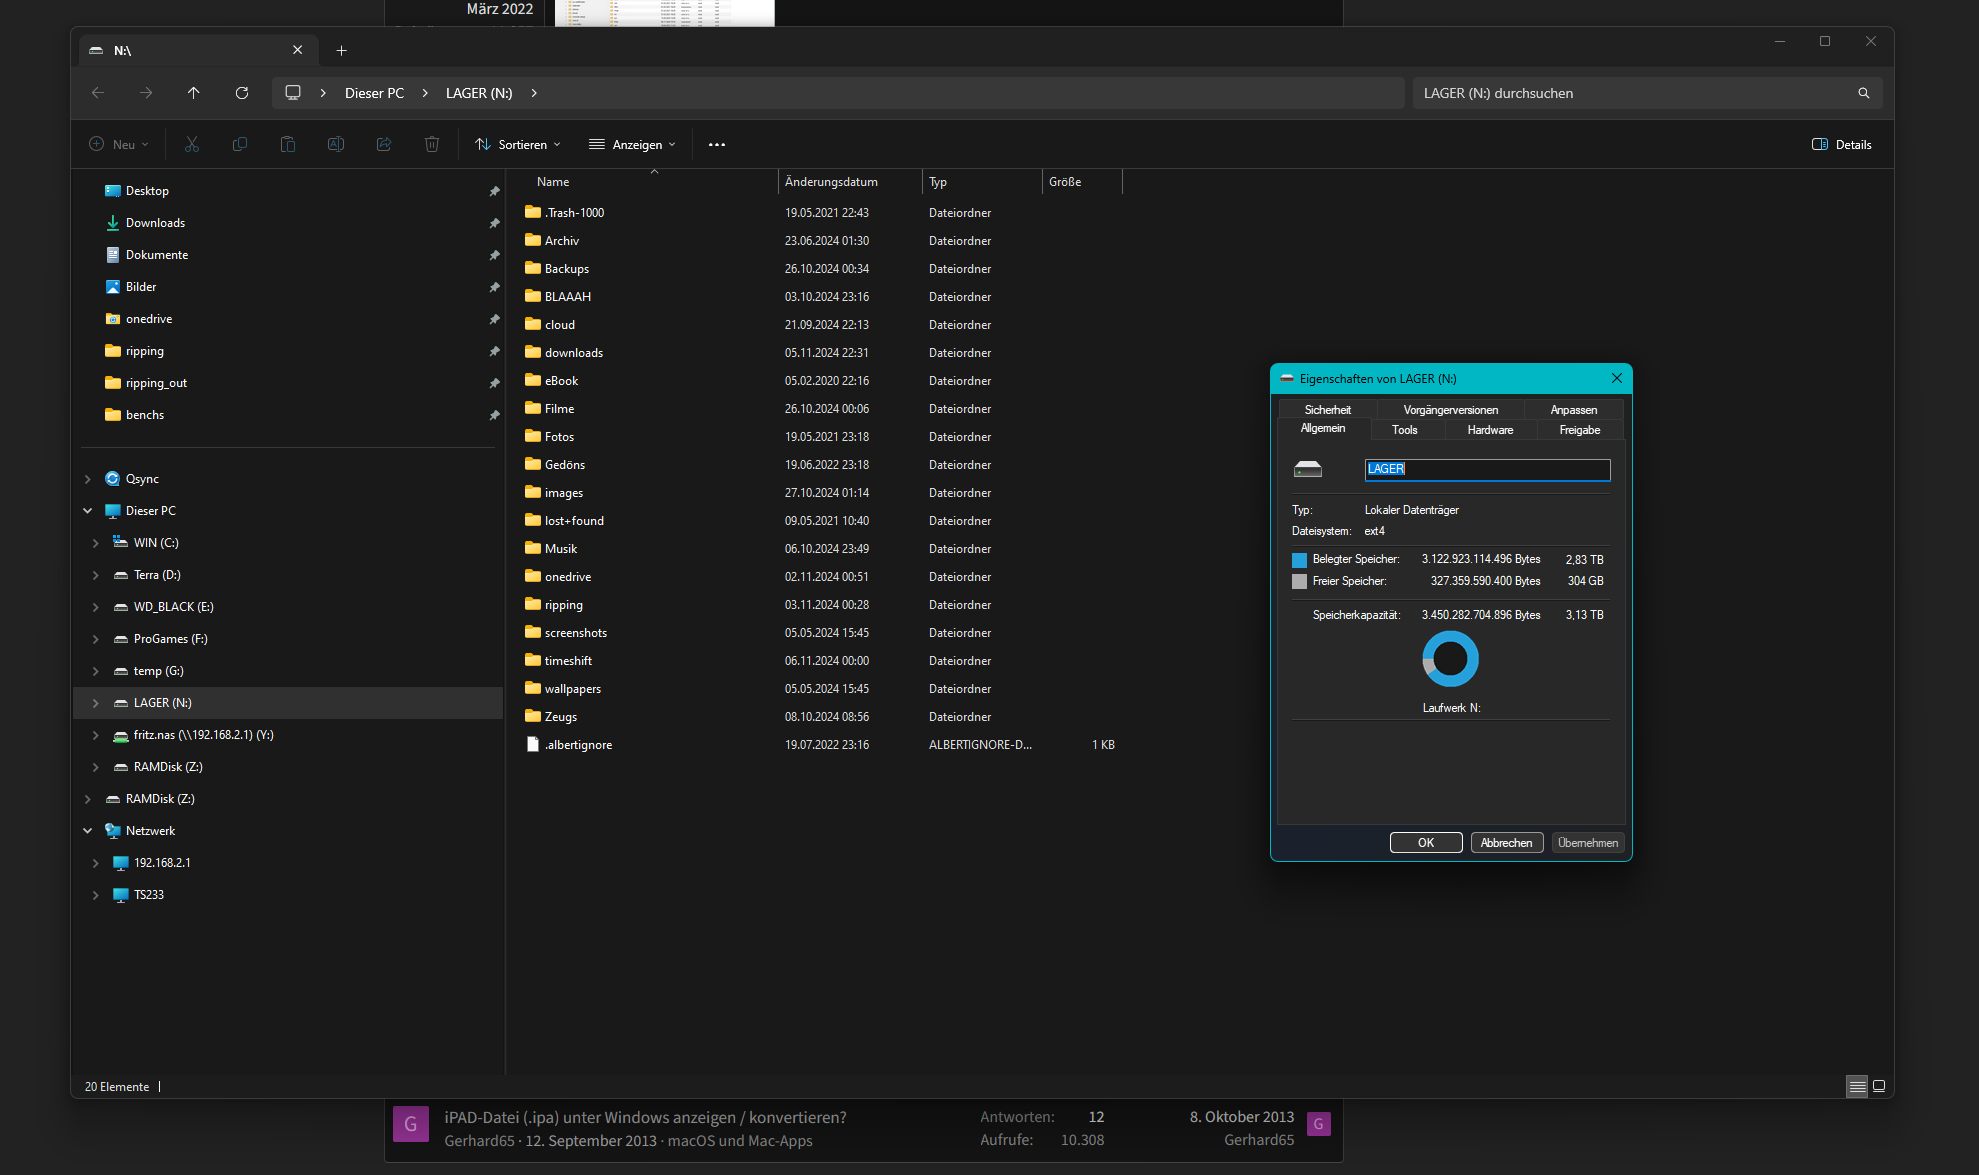Click the Delete toolbar icon
1979x1175 pixels.
pos(432,144)
